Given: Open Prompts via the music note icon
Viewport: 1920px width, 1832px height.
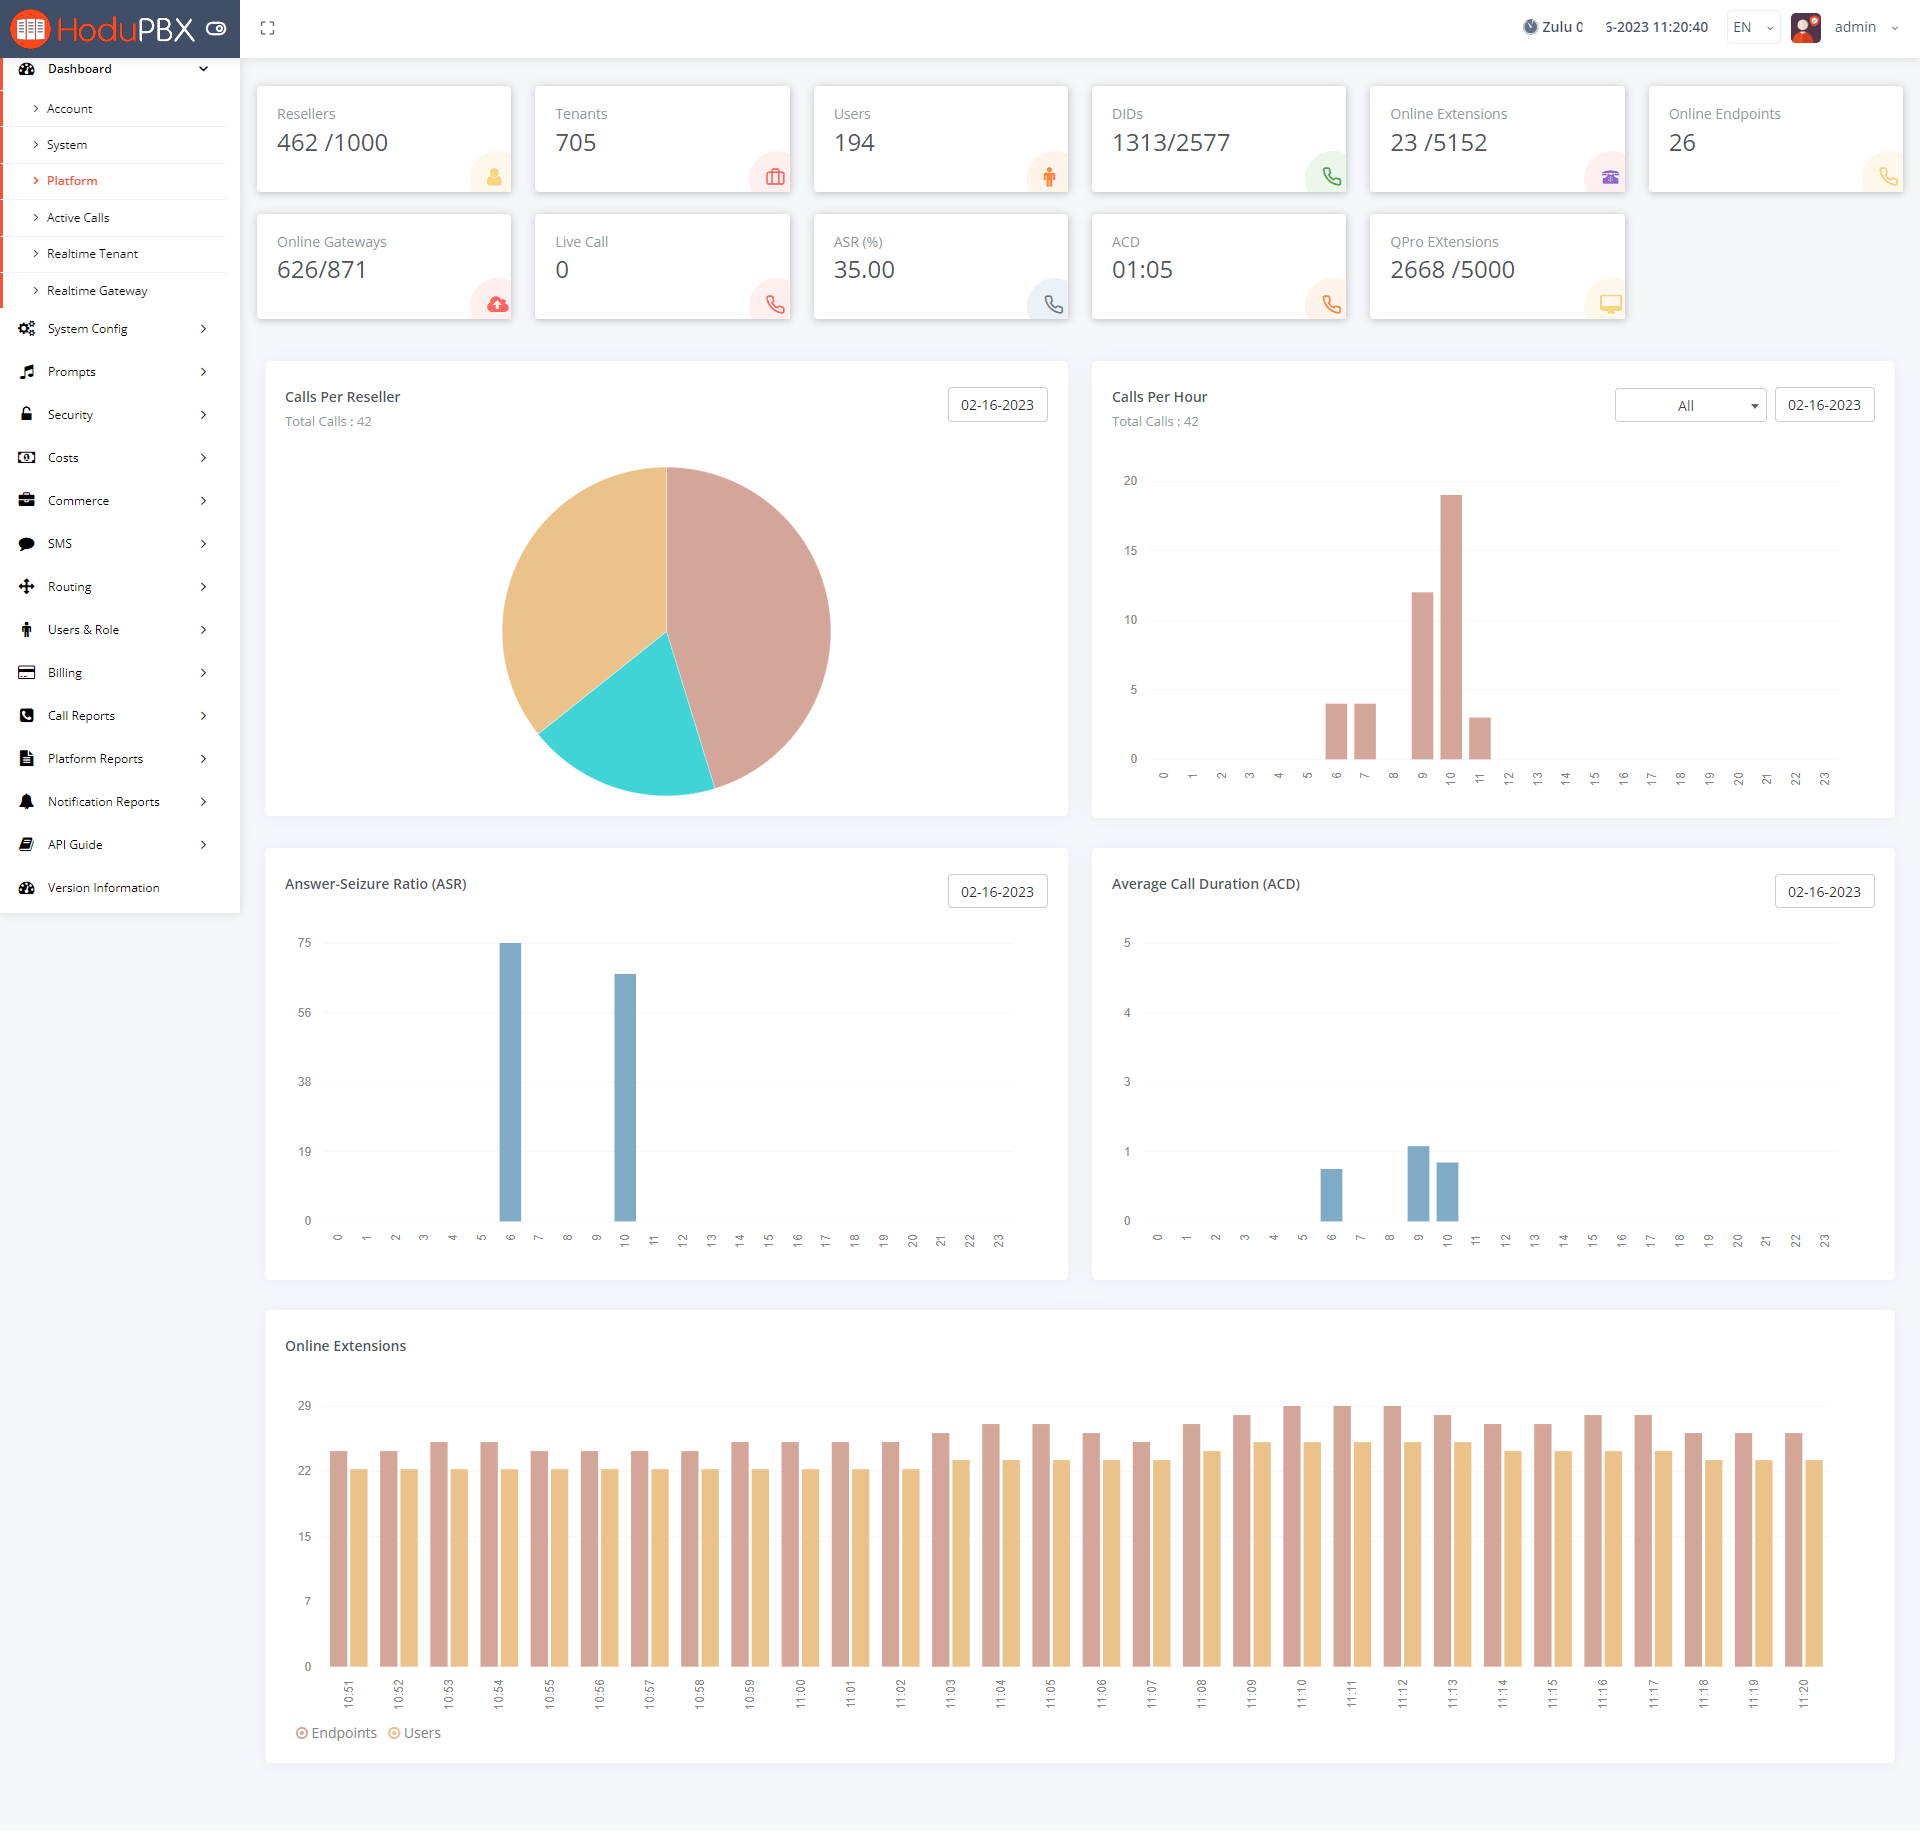Looking at the screenshot, I should click(27, 371).
